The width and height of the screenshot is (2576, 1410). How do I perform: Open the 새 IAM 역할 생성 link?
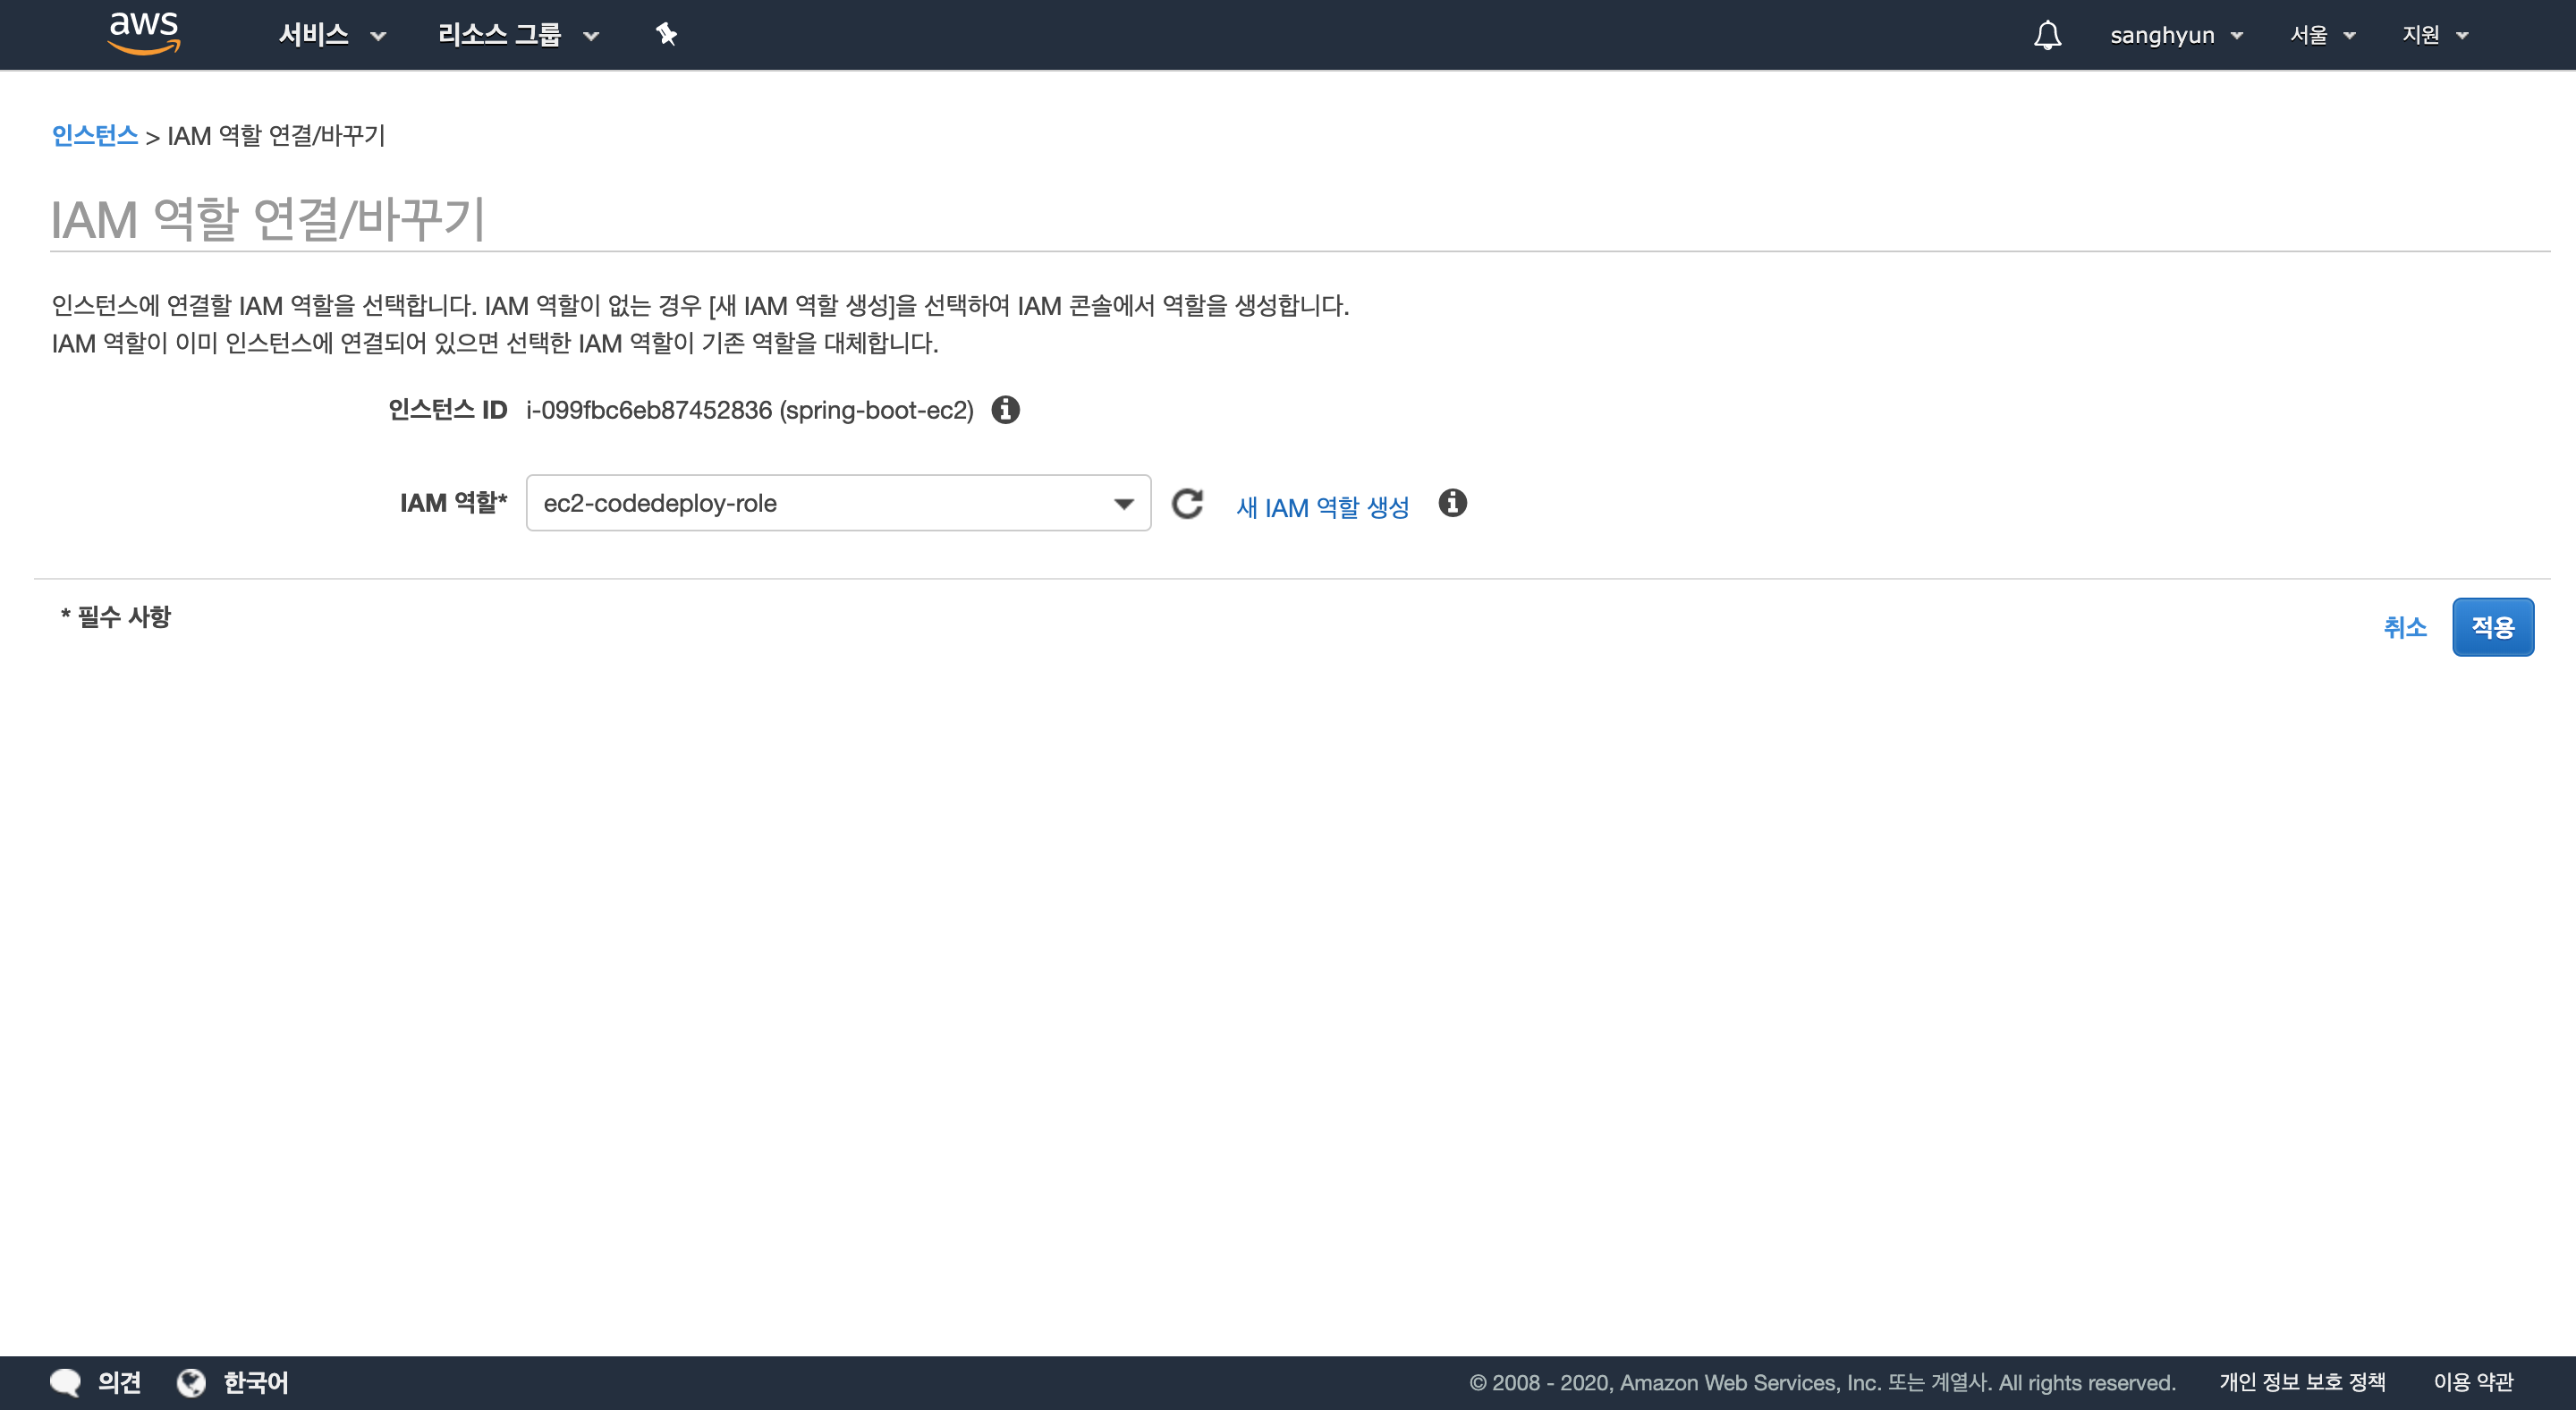(x=1322, y=507)
